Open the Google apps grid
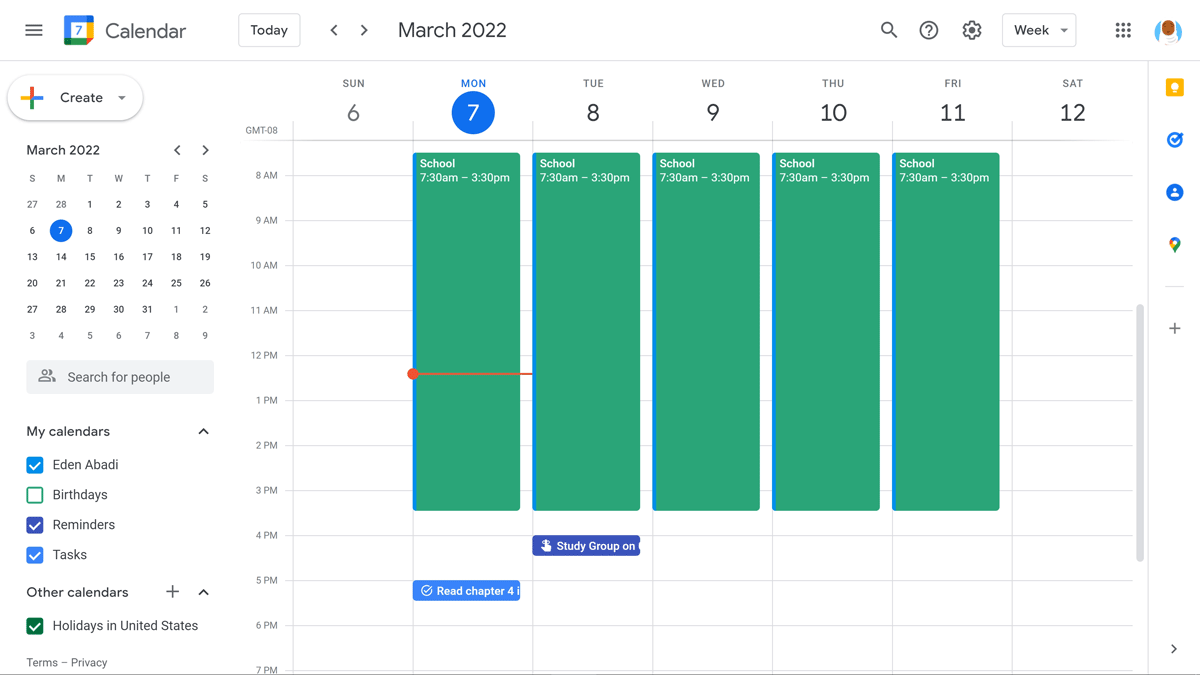 1122,30
